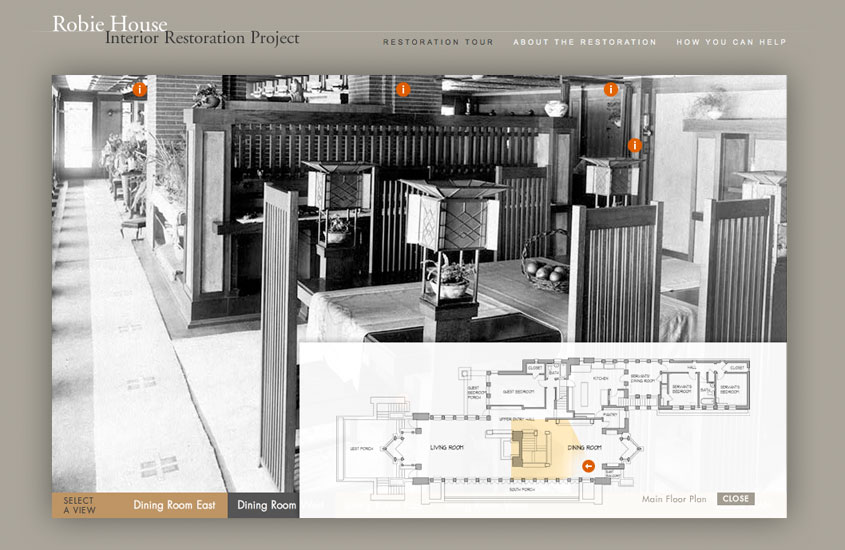The height and width of the screenshot is (550, 845).
Task: Open topmost info marker on the dark cabinet
Action: click(x=611, y=89)
